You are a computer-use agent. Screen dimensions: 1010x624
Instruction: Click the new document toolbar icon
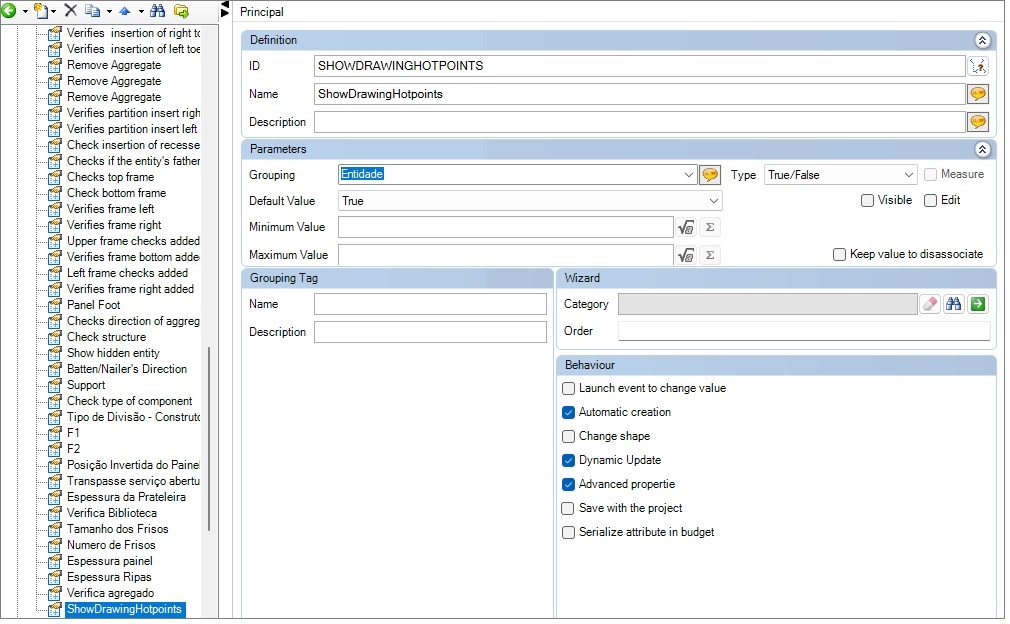pos(41,10)
